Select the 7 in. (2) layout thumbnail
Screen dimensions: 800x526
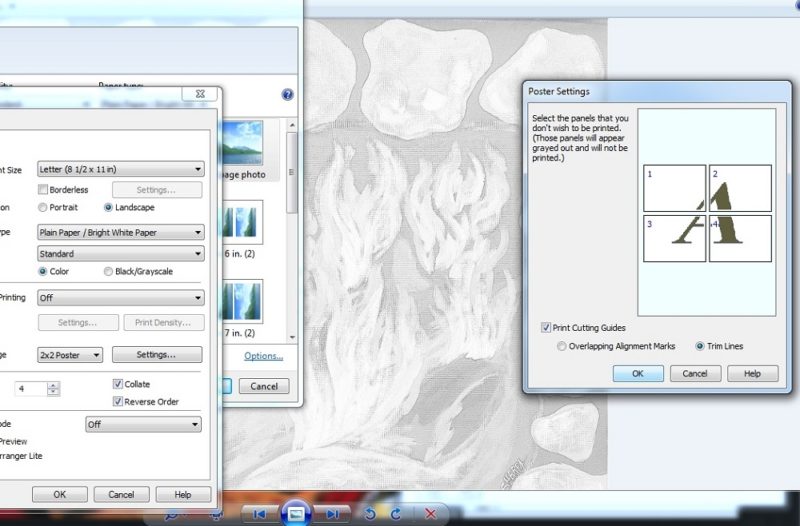(243, 302)
